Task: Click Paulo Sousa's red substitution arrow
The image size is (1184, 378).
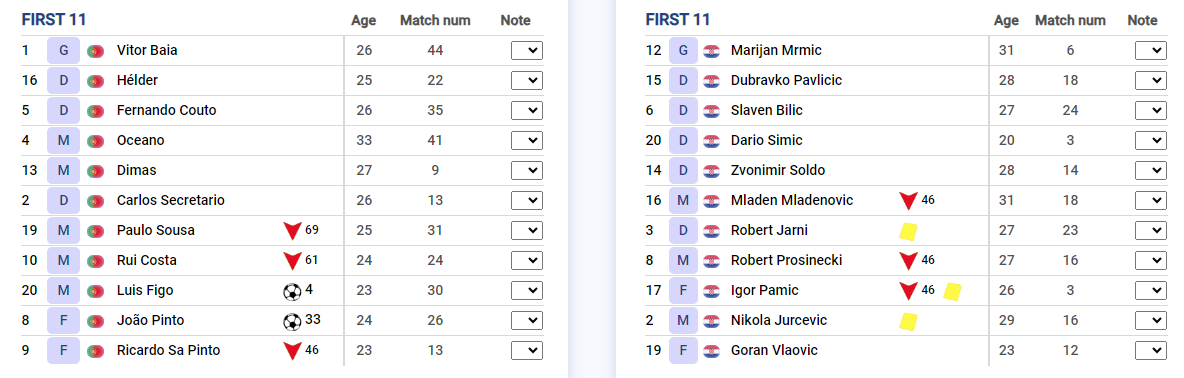Action: [x=292, y=231]
